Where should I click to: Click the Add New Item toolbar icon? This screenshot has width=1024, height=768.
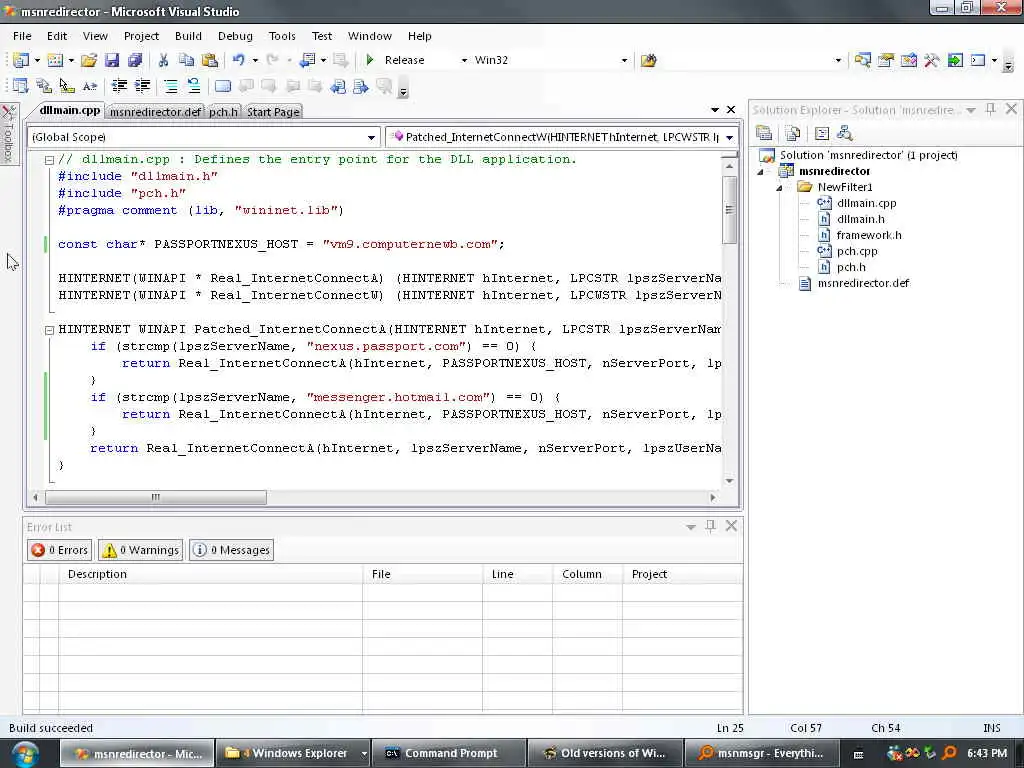(55, 60)
